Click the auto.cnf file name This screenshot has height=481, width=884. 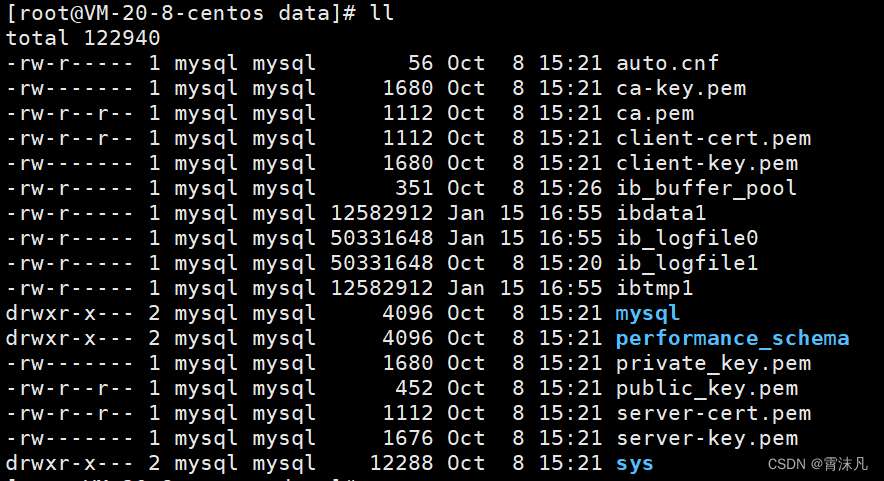click(x=667, y=63)
